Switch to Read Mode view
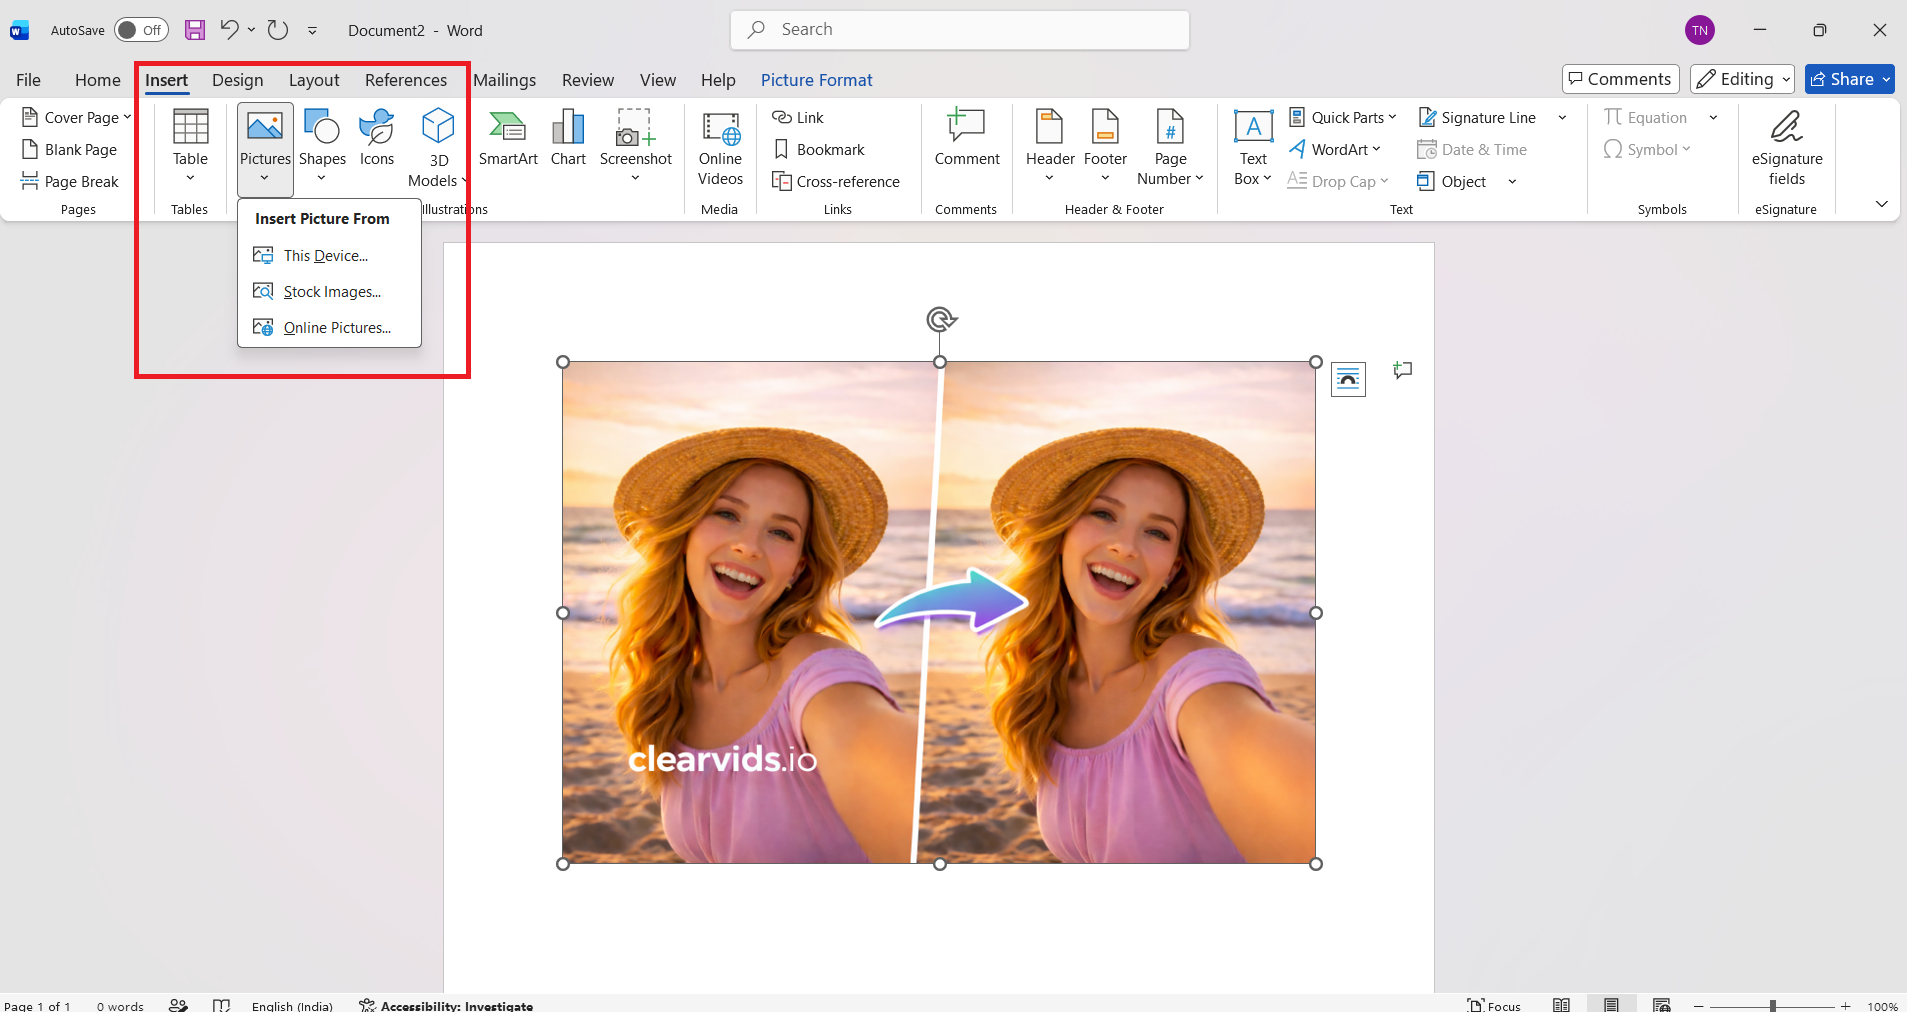 1561,1005
